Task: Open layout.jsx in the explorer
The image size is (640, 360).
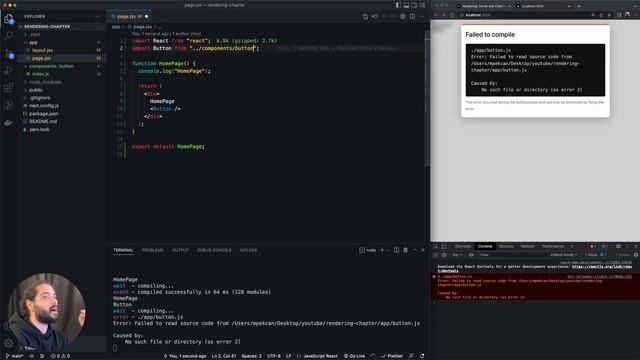Action: point(42,50)
